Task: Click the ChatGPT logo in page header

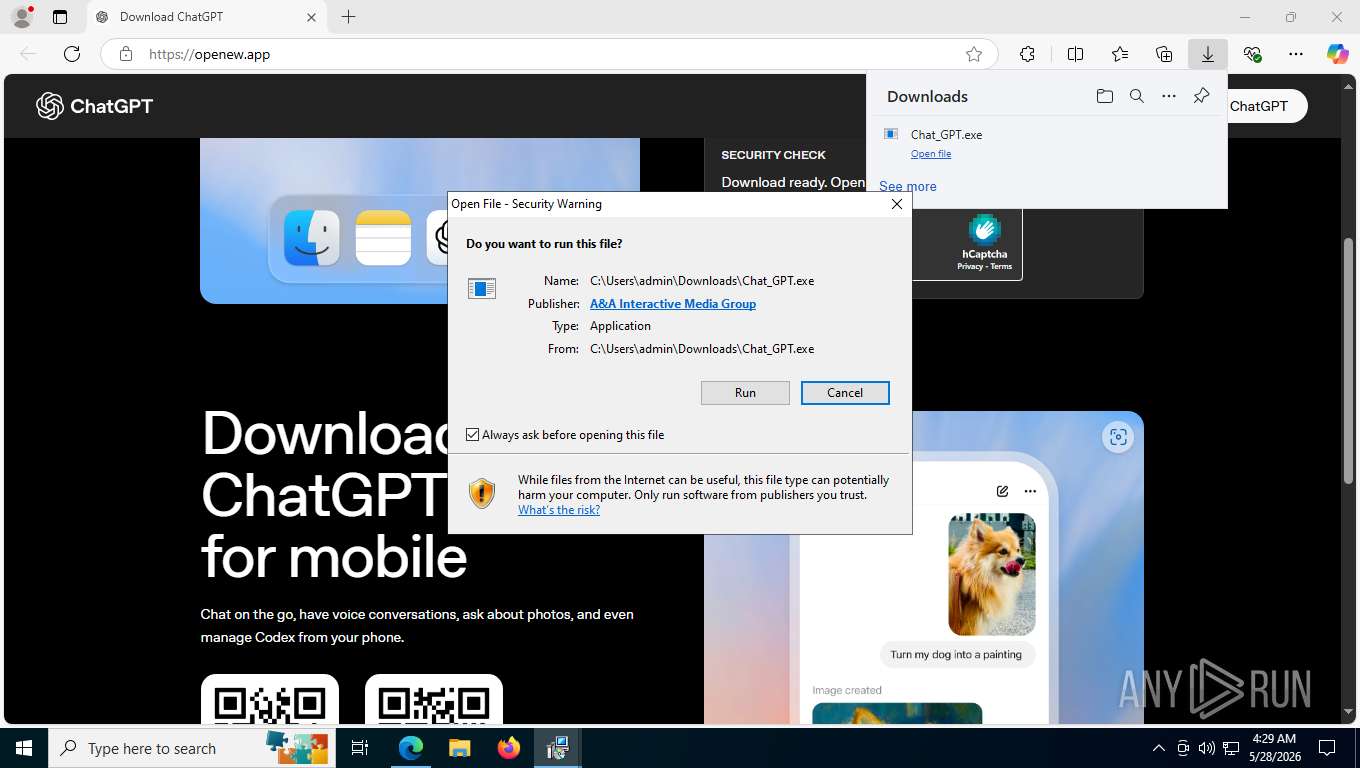Action: pyautogui.click(x=94, y=106)
